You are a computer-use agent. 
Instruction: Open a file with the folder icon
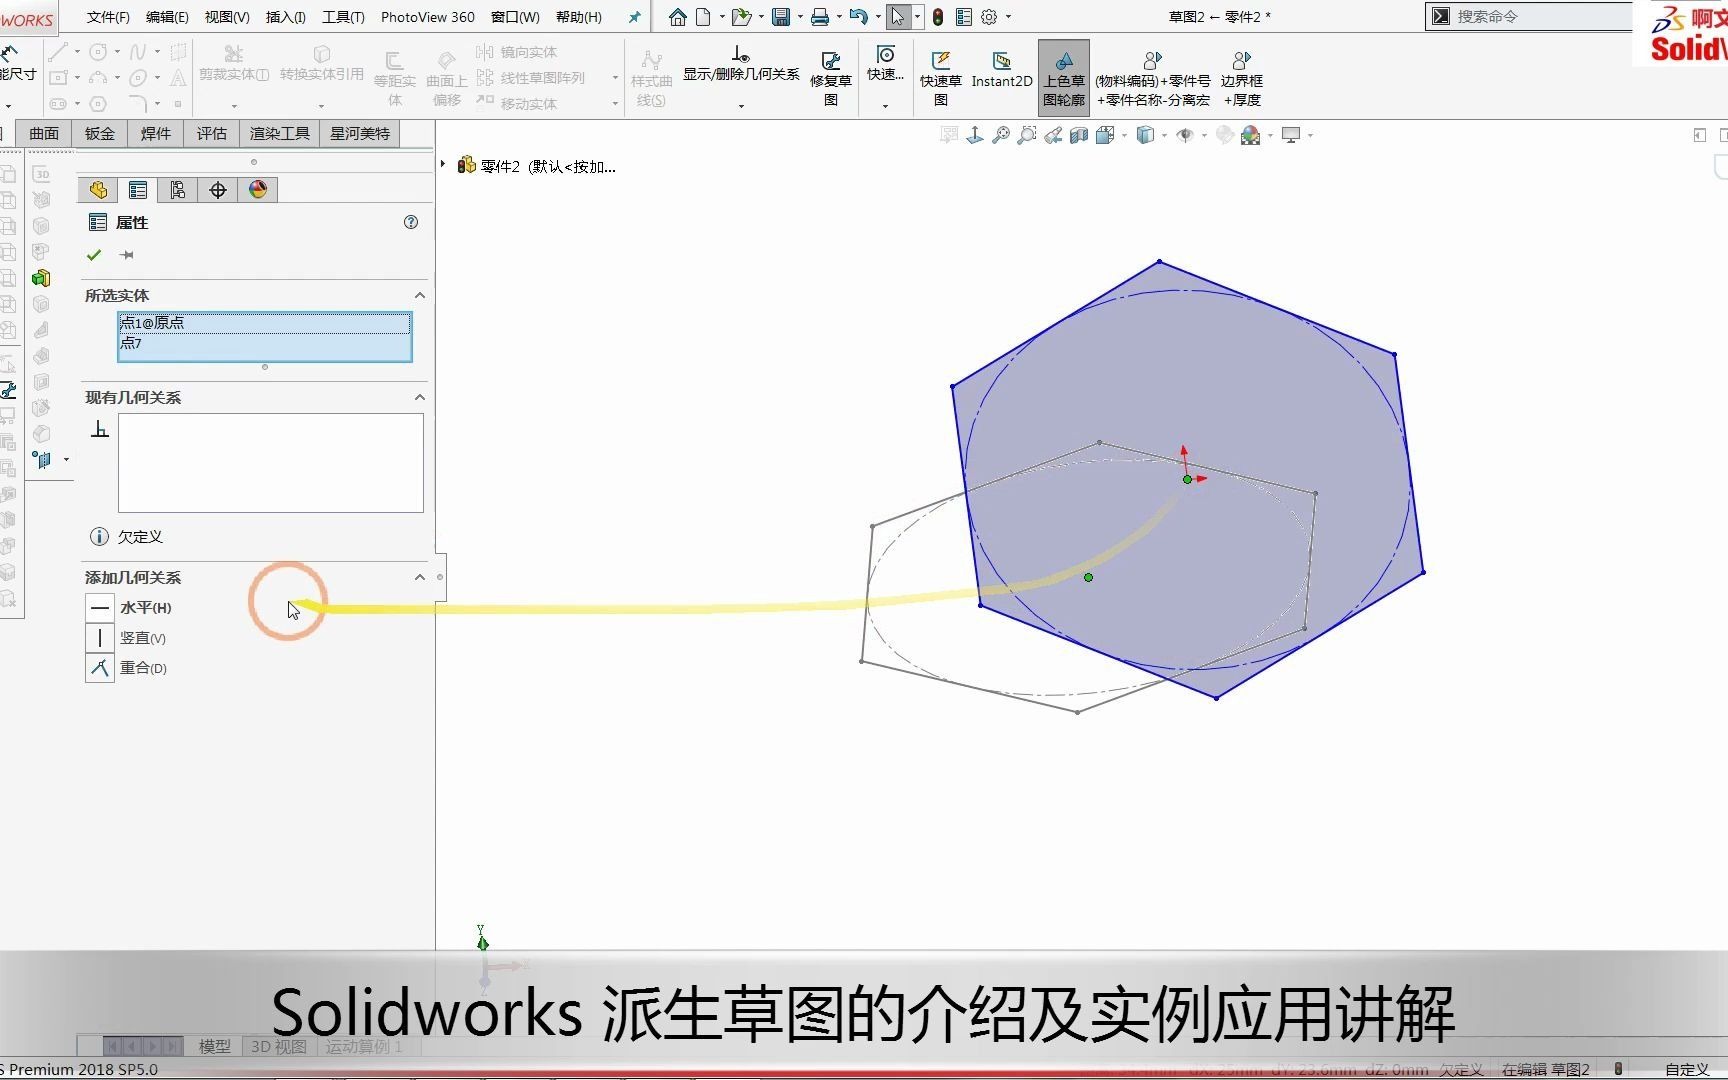click(x=741, y=17)
